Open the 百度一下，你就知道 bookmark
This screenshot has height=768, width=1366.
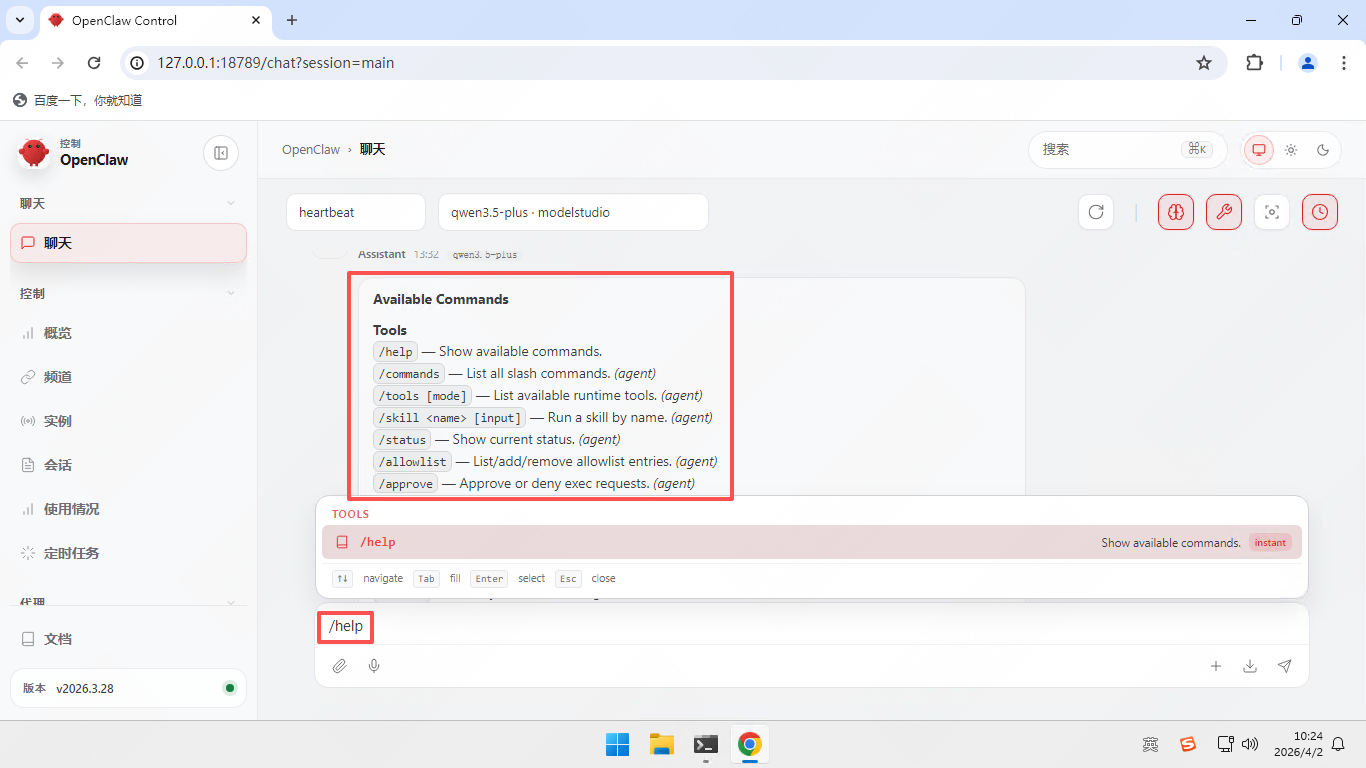pos(78,100)
